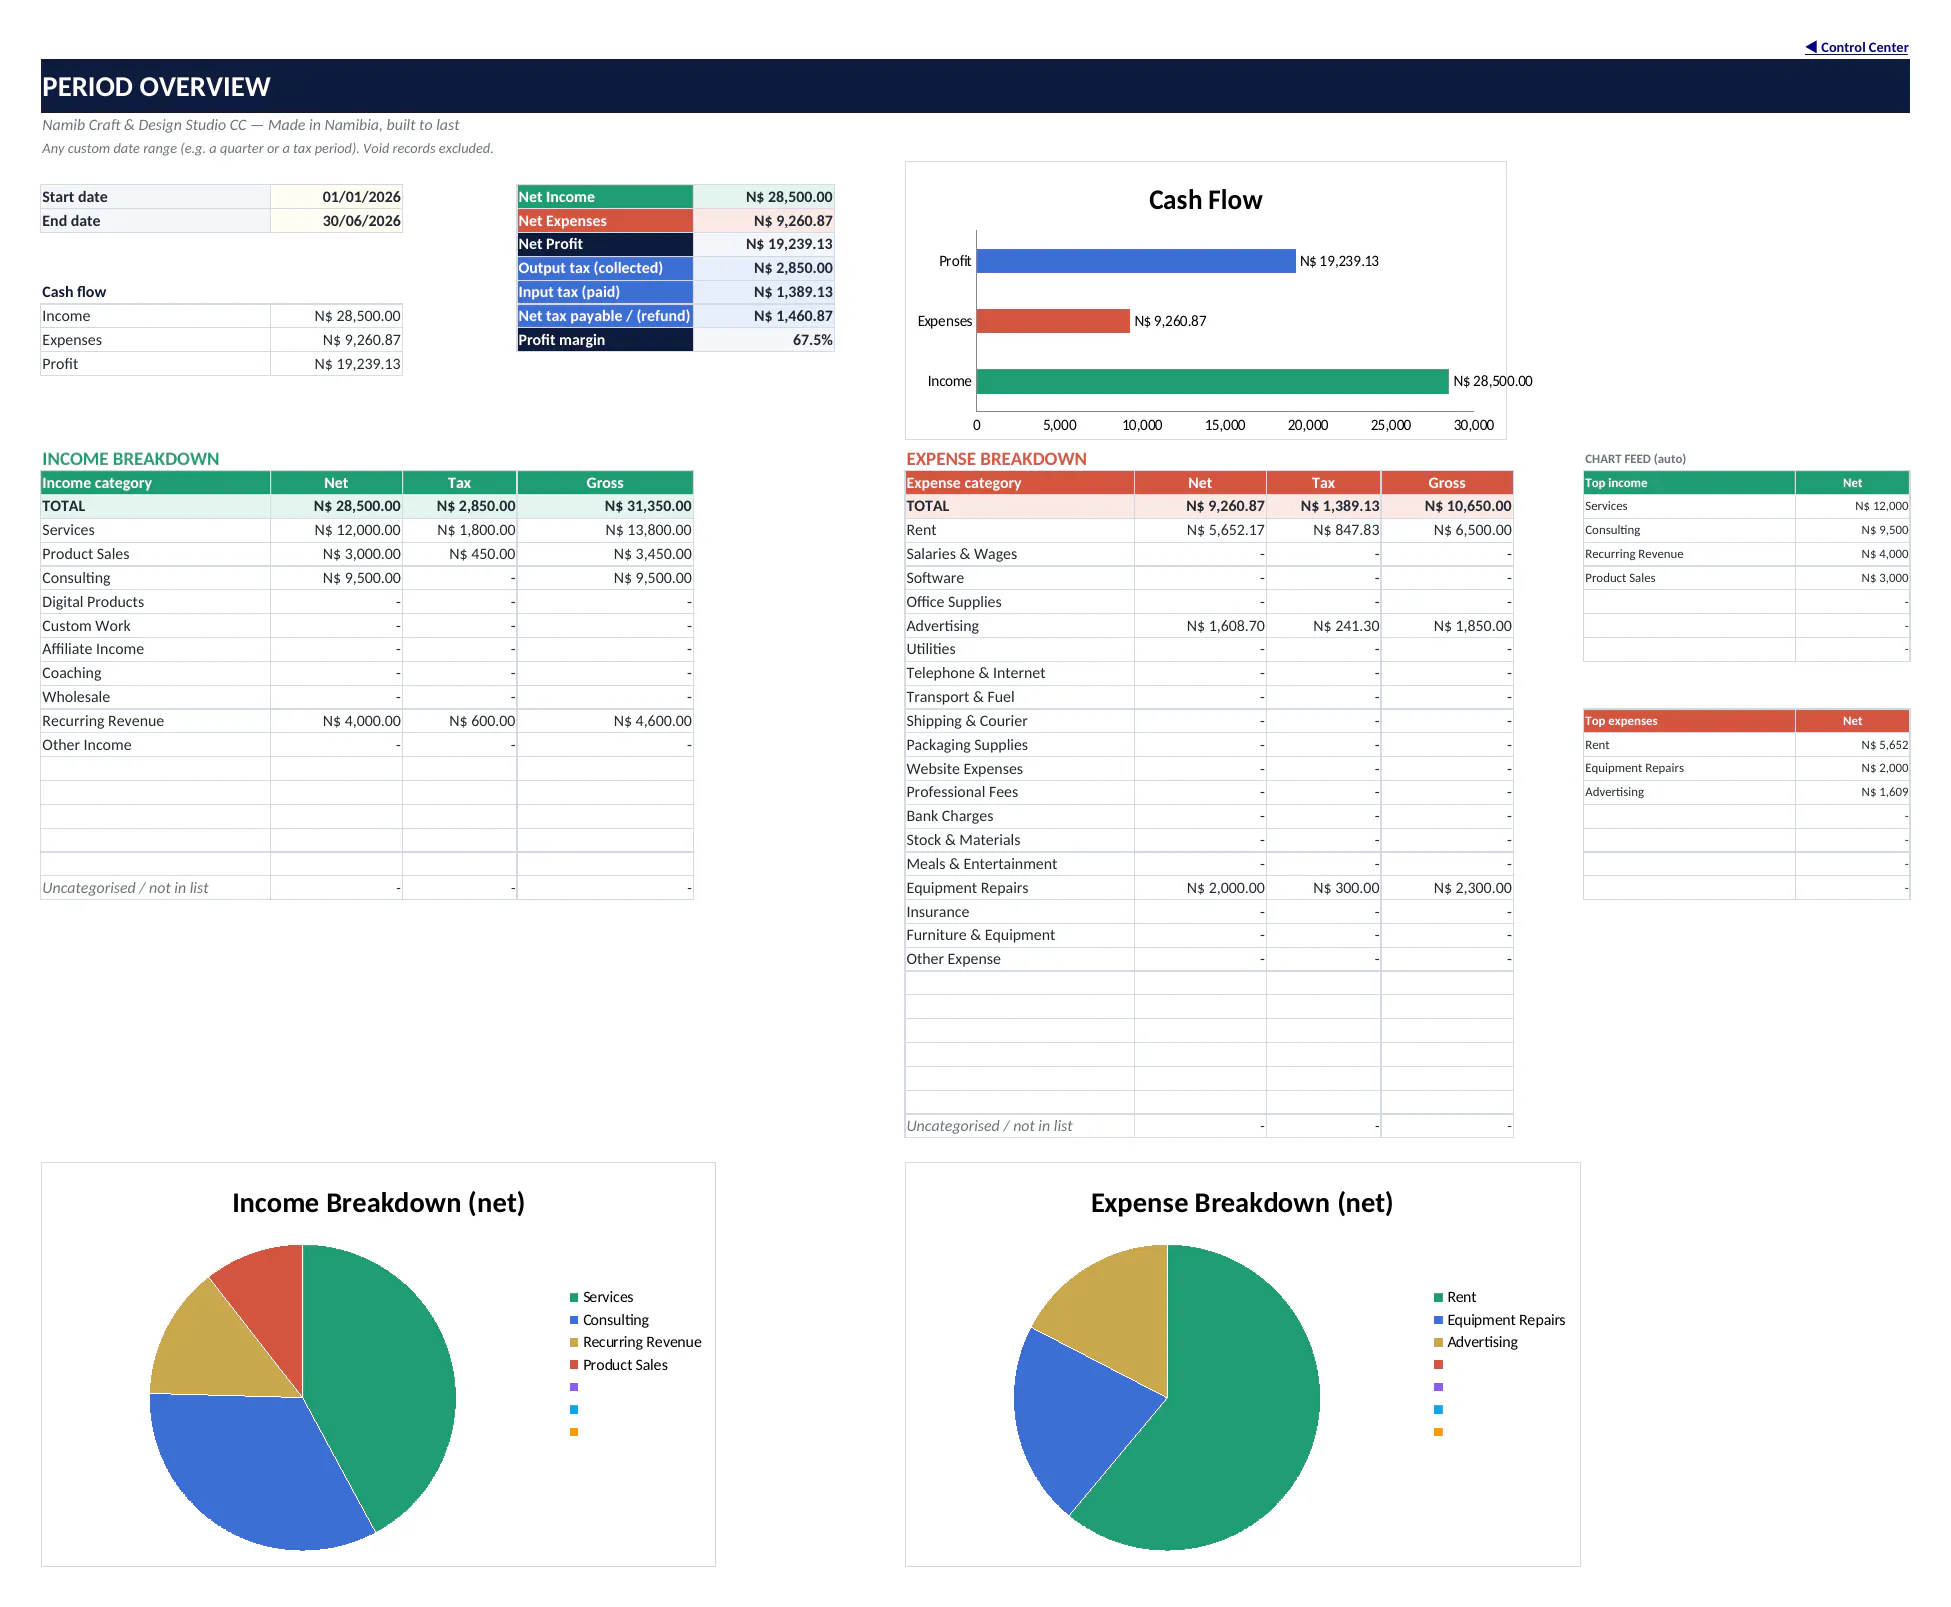Select the Expense Breakdown (net) chart title

tap(1242, 1203)
